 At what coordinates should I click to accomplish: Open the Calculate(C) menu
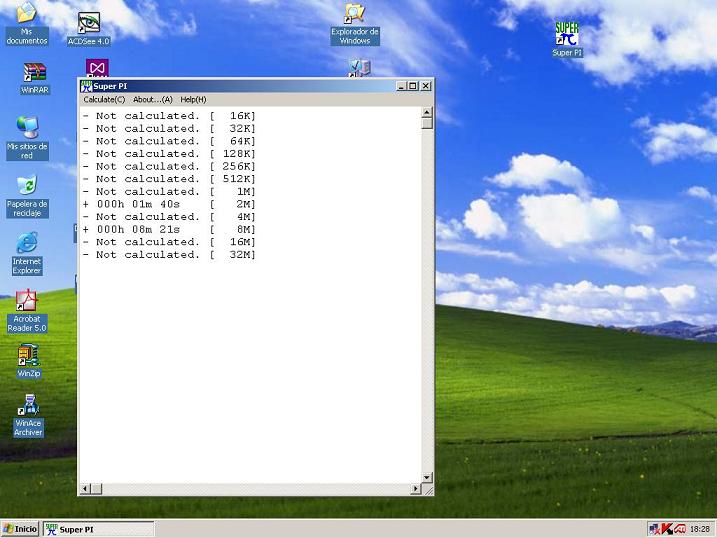[x=104, y=100]
